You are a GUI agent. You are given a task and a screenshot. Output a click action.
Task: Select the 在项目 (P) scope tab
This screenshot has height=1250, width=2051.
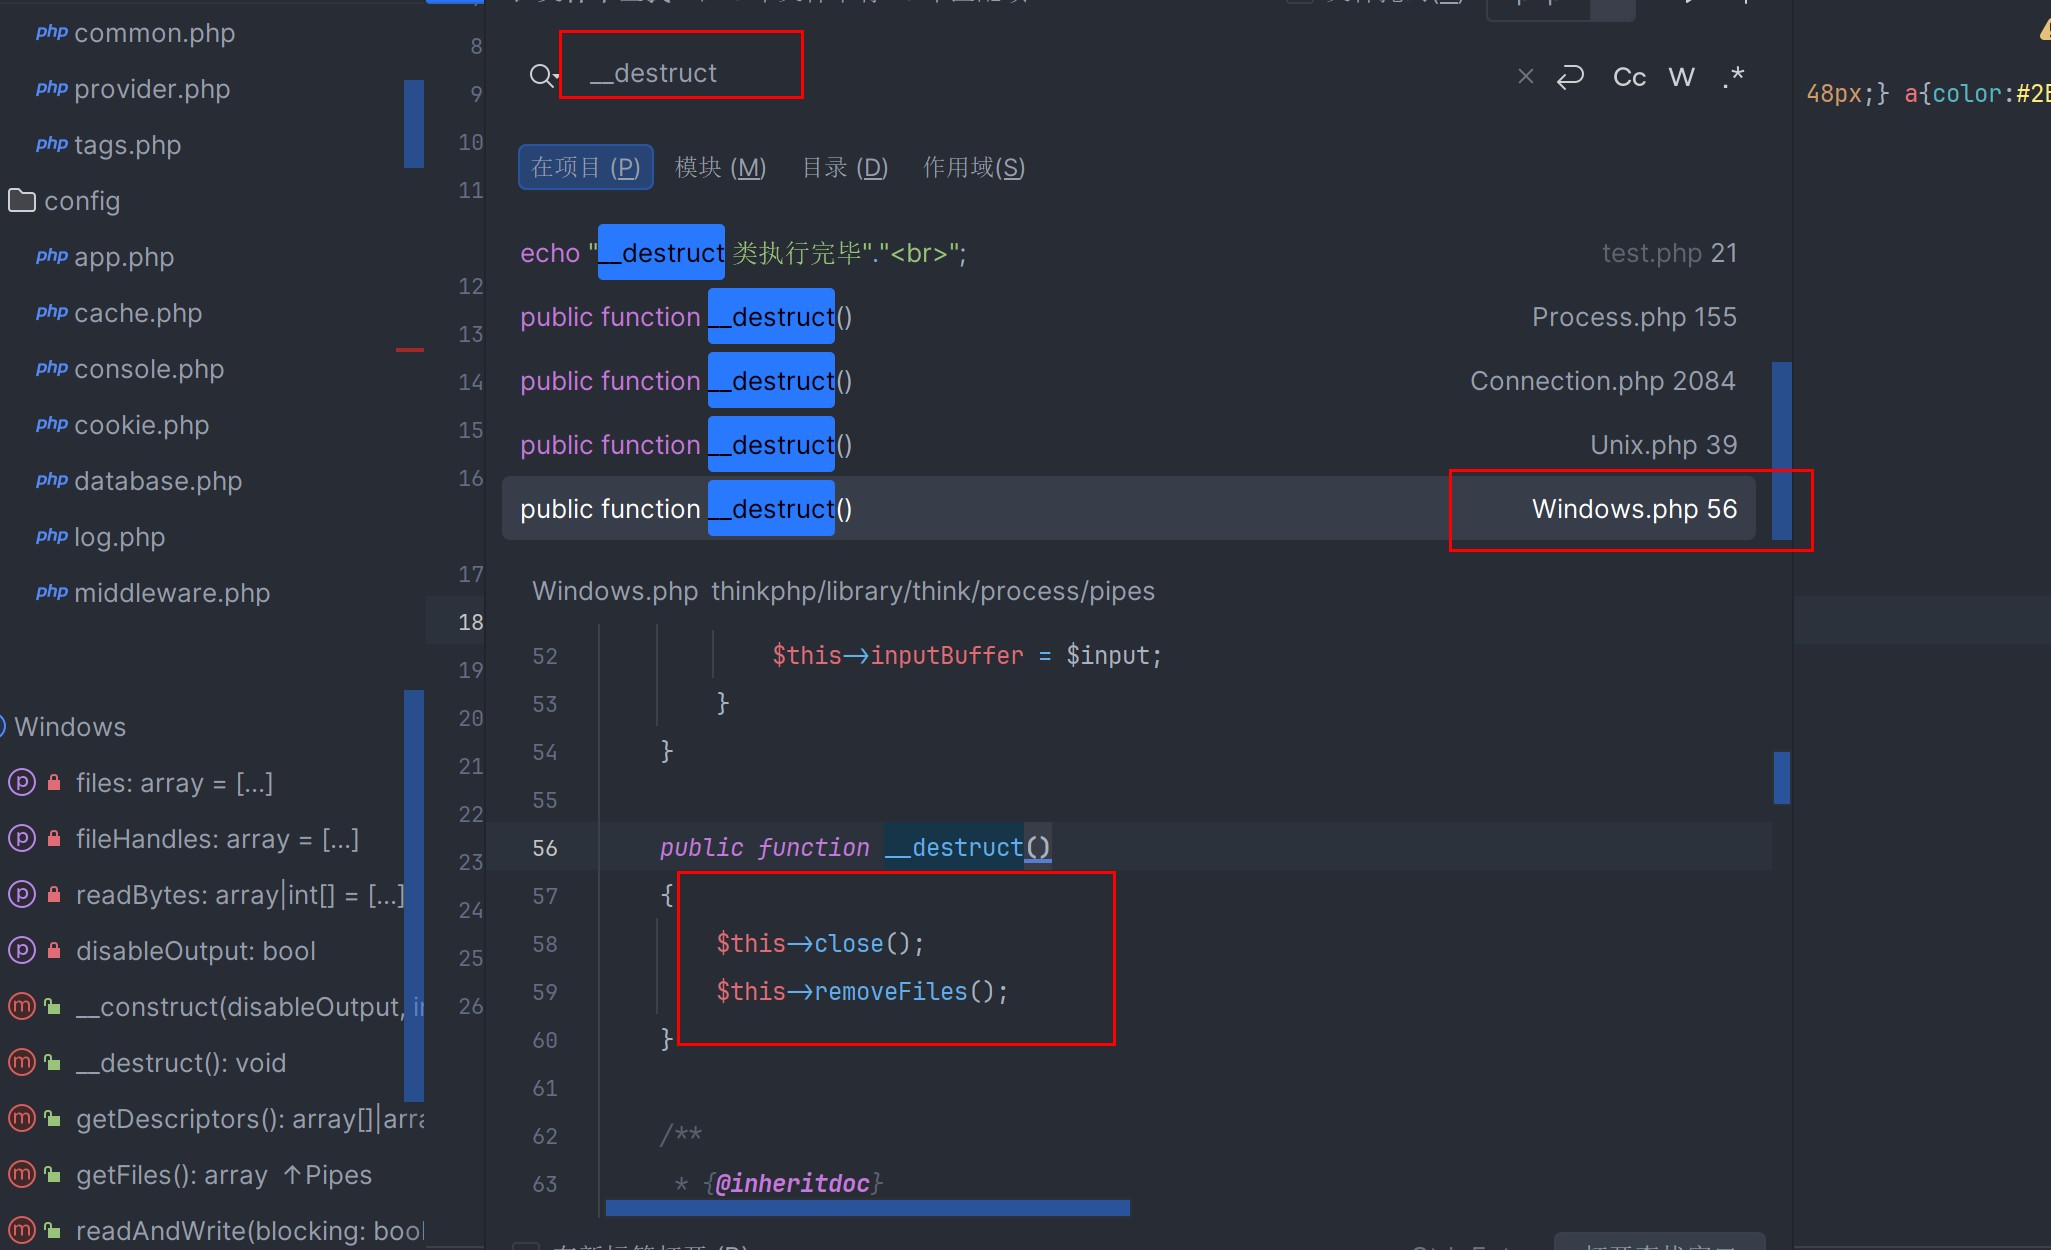click(x=585, y=167)
